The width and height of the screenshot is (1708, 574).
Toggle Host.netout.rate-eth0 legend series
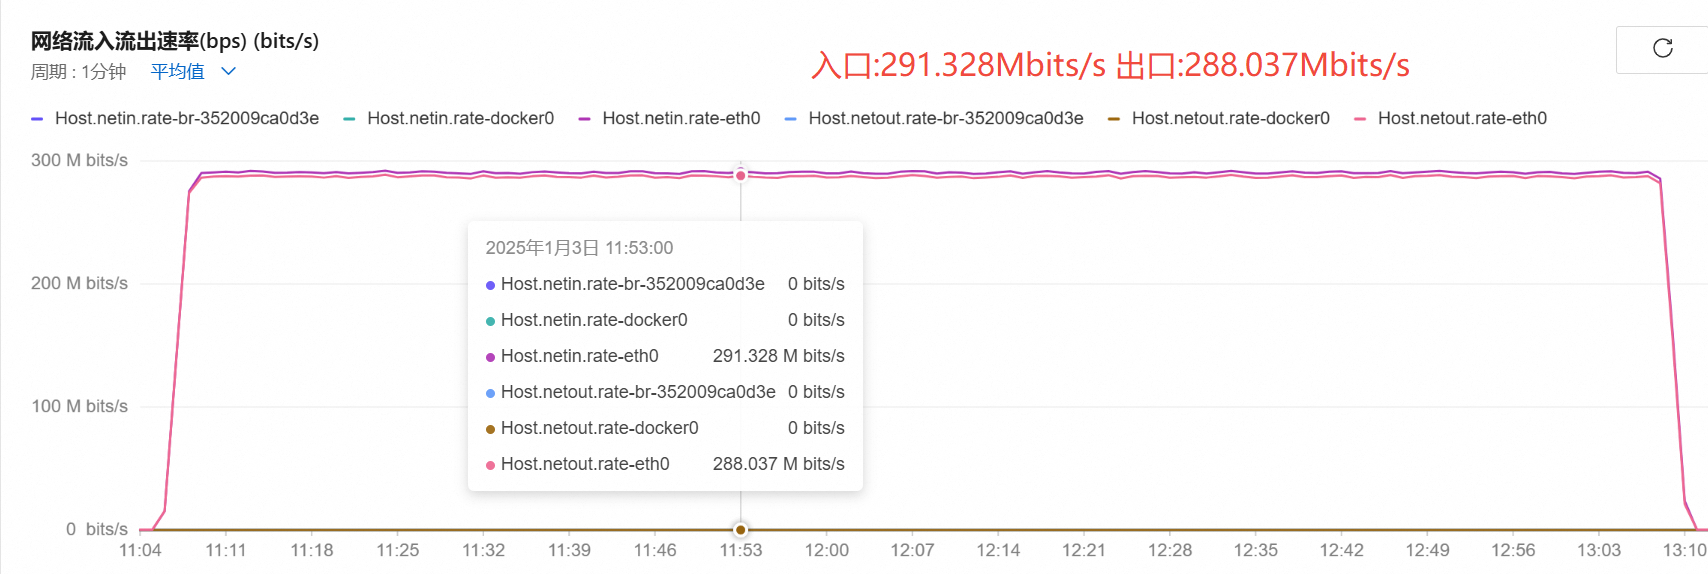(x=1450, y=118)
